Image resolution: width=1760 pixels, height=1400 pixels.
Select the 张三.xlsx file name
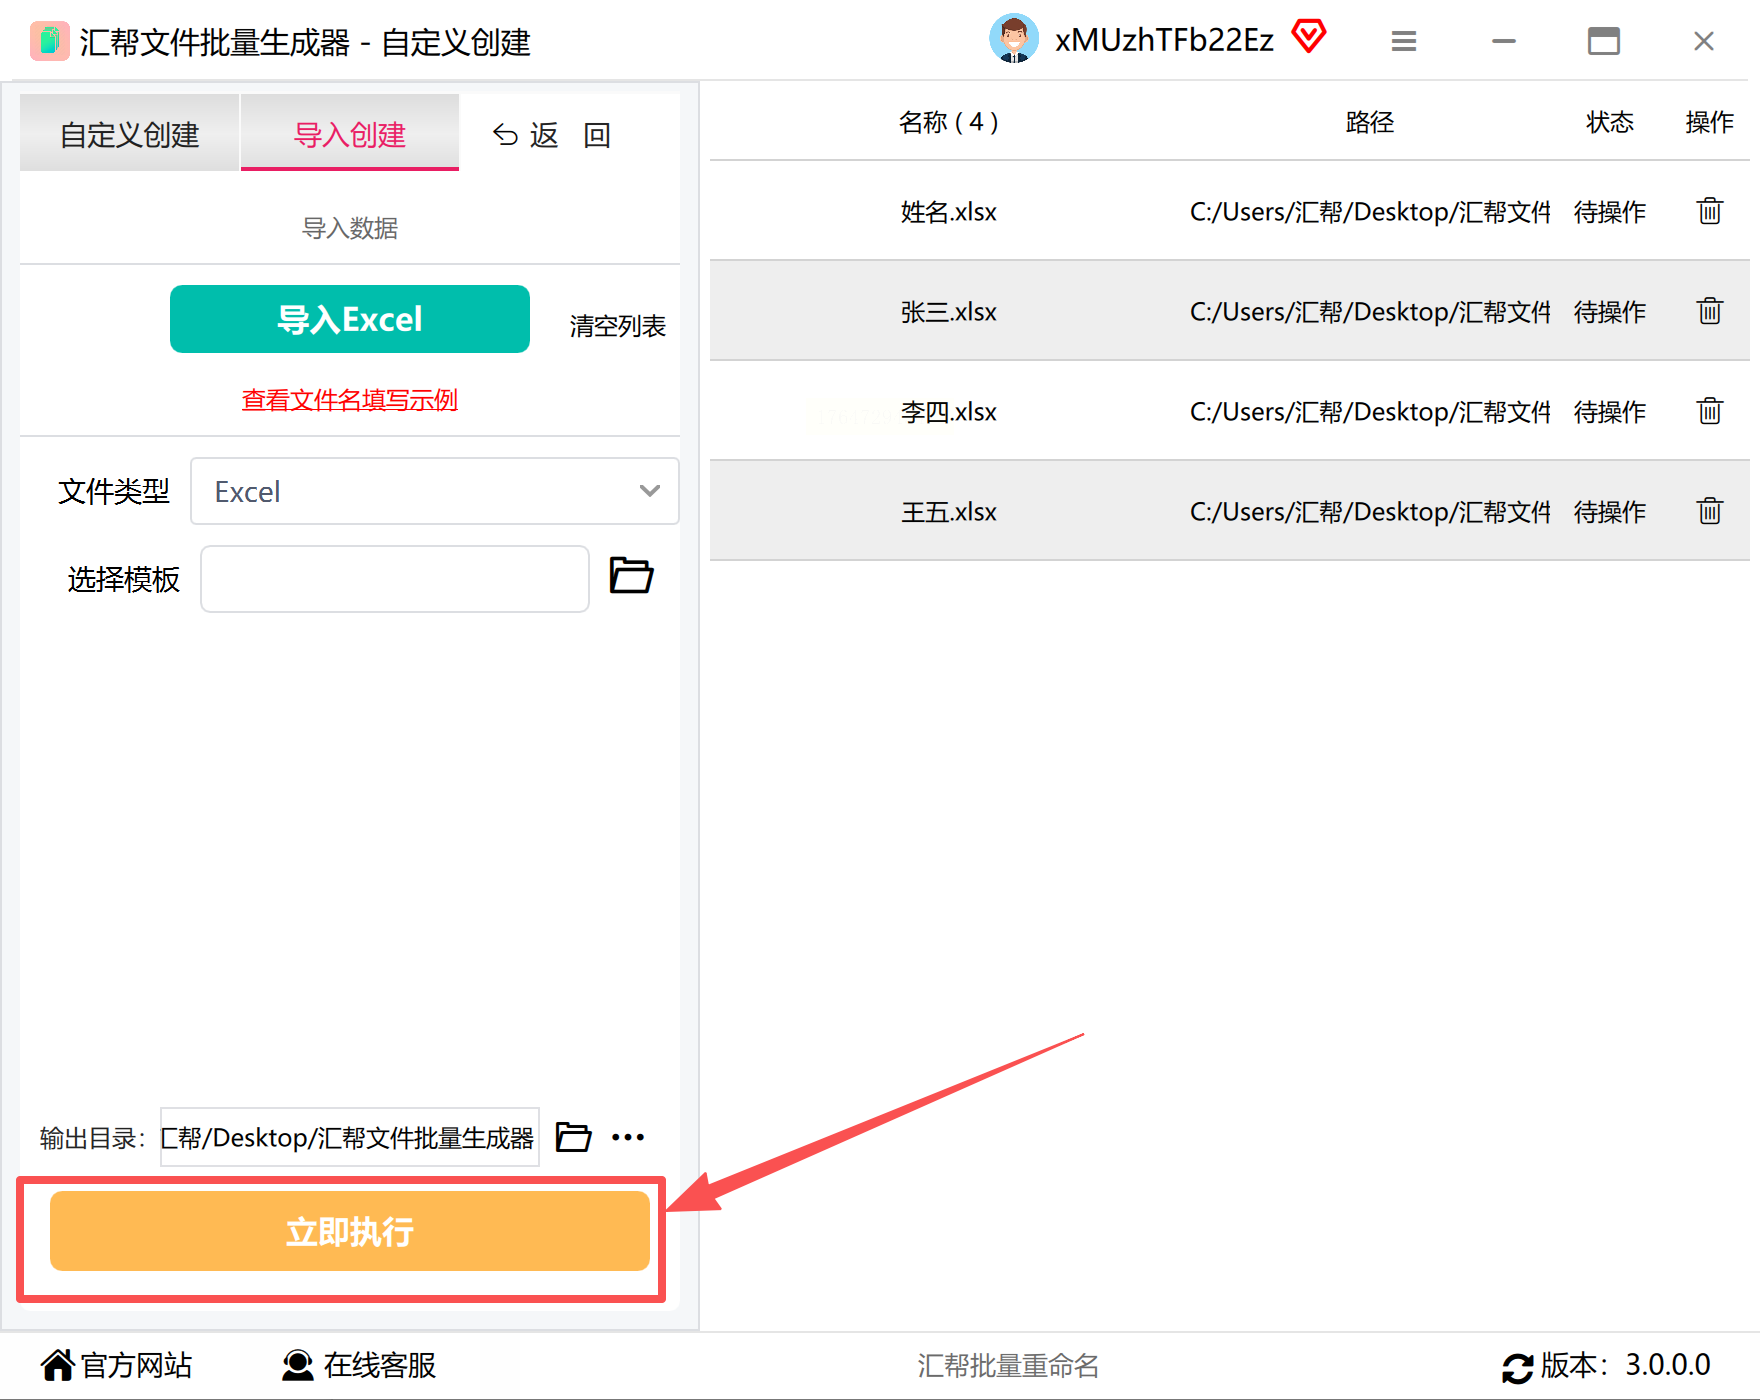pos(949,311)
